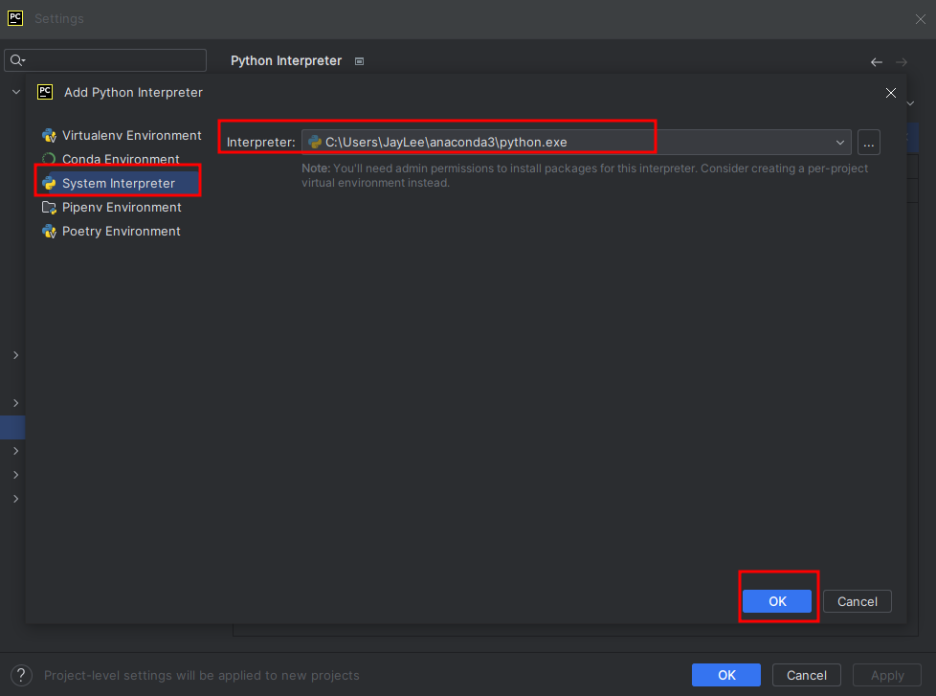Click the Python Interpreter heading in Settings
Screen dimensions: 936x696
pos(286,61)
